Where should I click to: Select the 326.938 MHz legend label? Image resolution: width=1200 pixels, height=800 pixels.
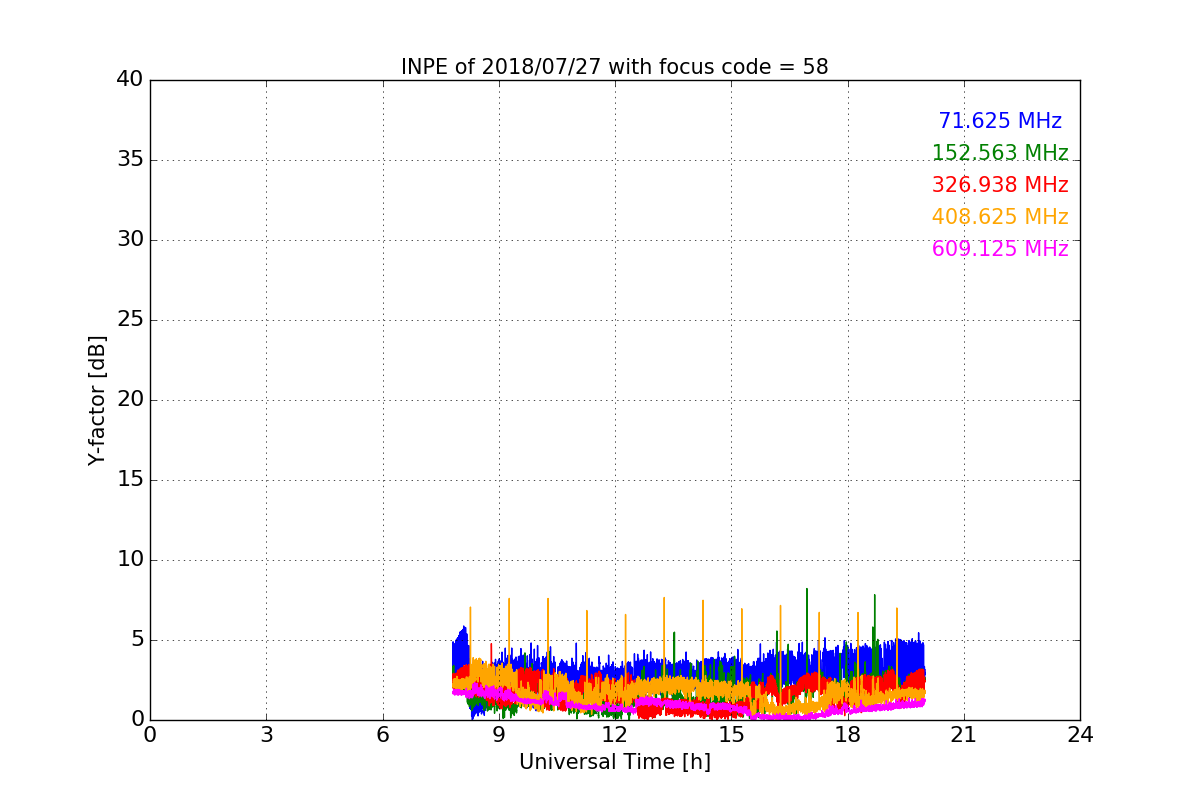1000,185
